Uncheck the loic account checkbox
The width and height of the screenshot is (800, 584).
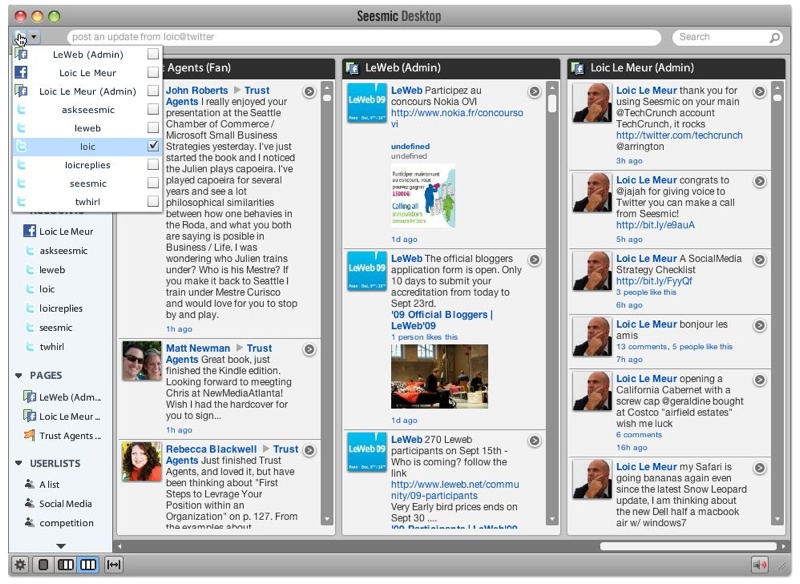tap(153, 146)
